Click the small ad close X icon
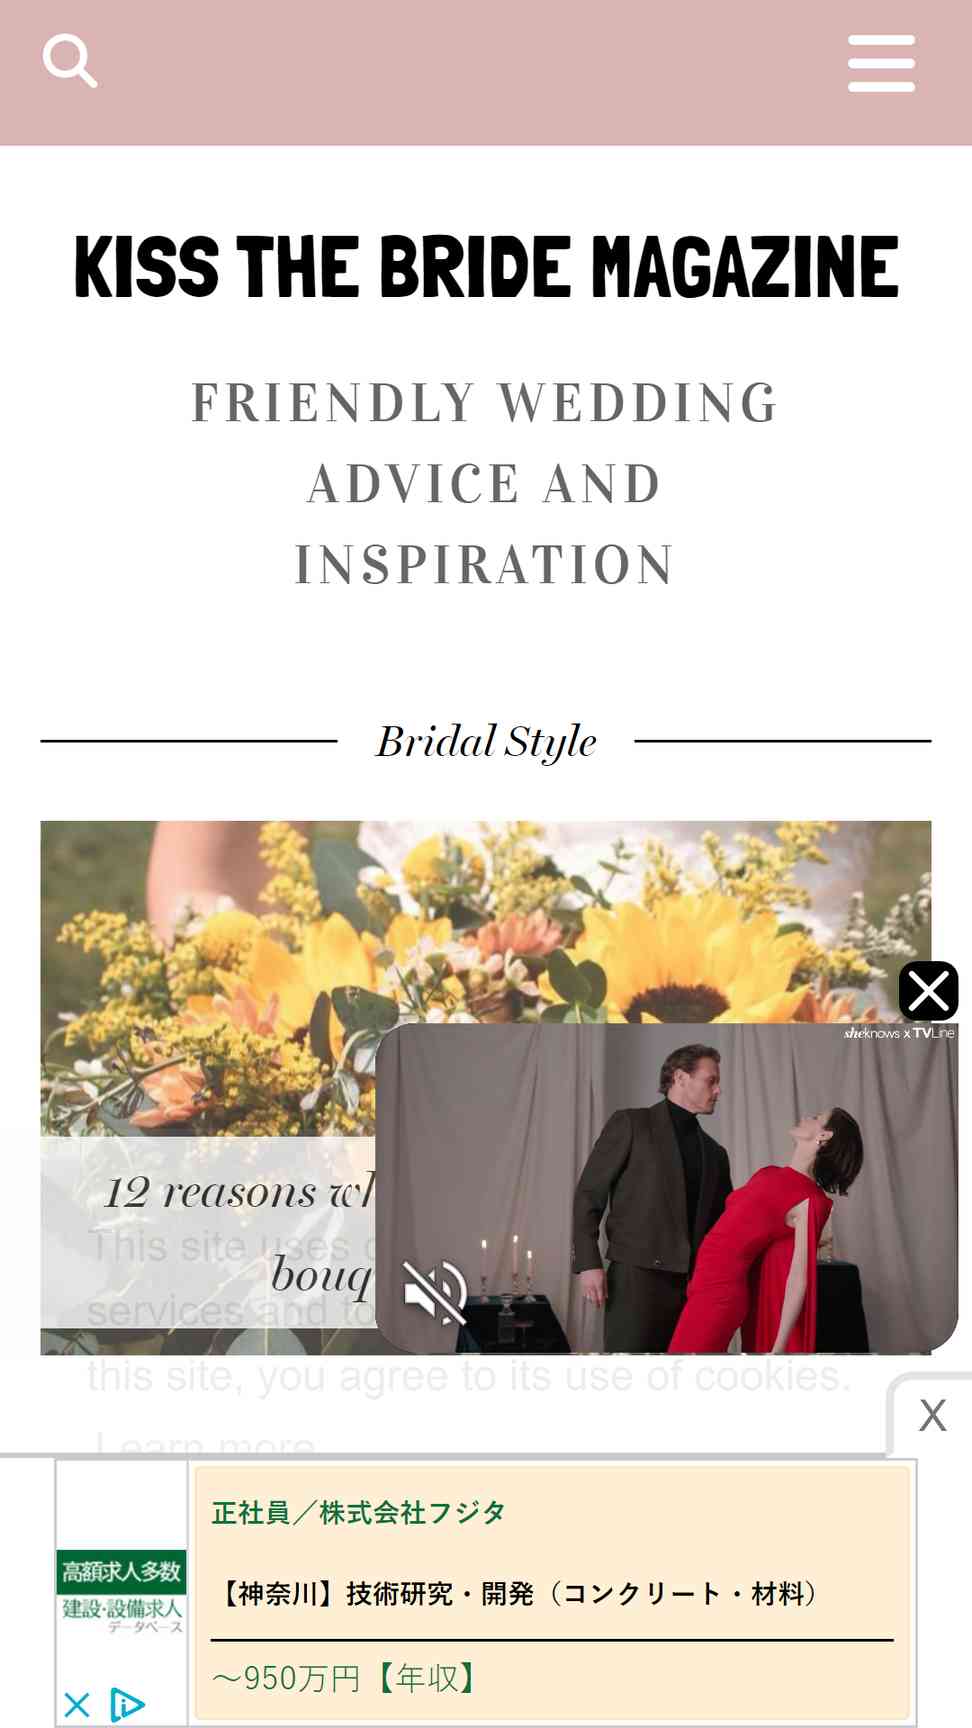Viewport: 972px width, 1728px height. (x=77, y=1705)
